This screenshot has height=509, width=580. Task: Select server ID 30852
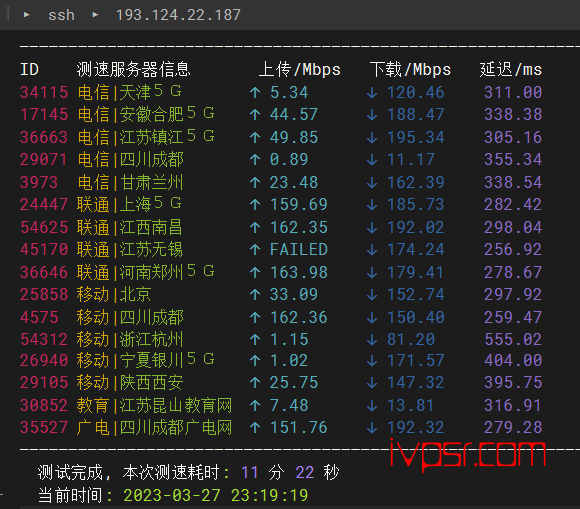tap(44, 405)
